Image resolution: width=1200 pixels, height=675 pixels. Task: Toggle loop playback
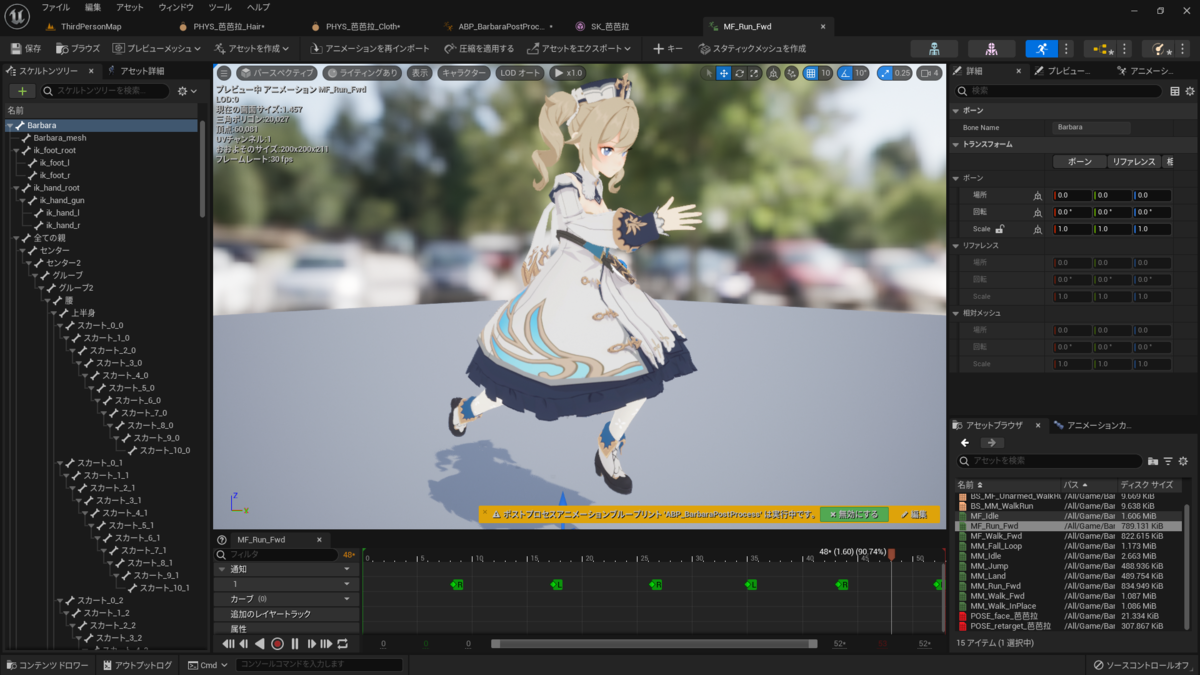[342, 644]
